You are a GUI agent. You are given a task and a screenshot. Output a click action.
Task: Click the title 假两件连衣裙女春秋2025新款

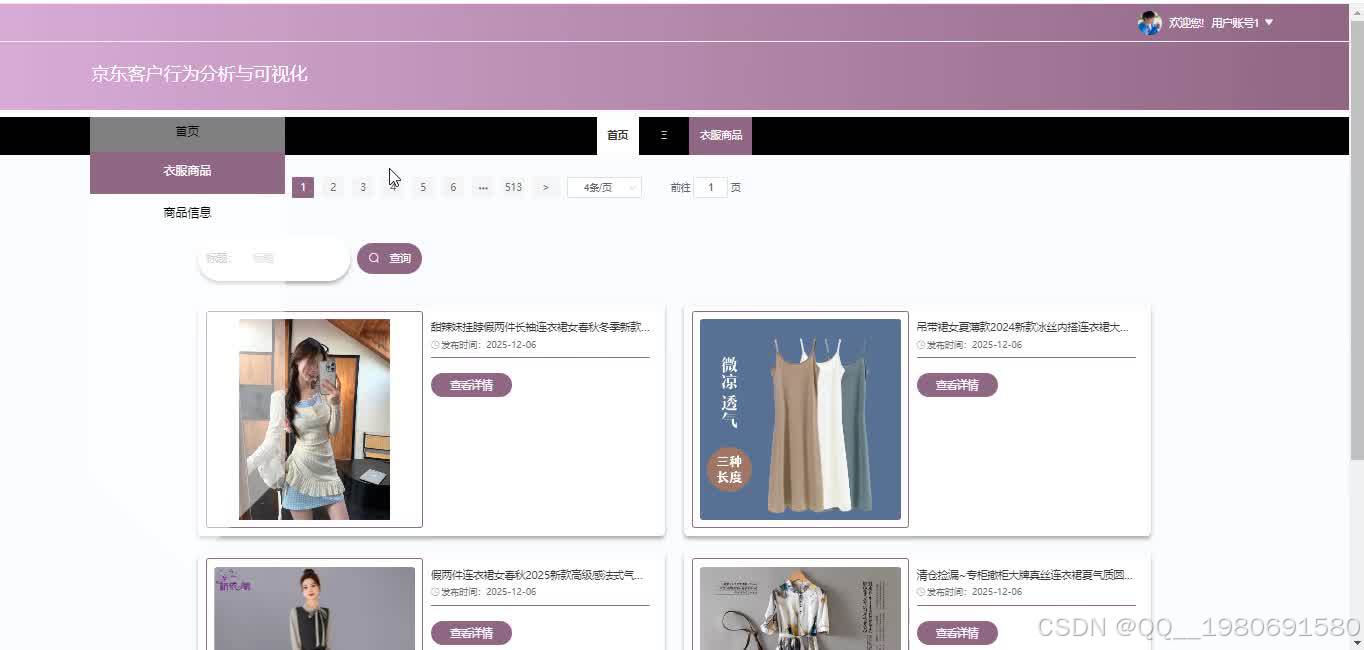537,575
